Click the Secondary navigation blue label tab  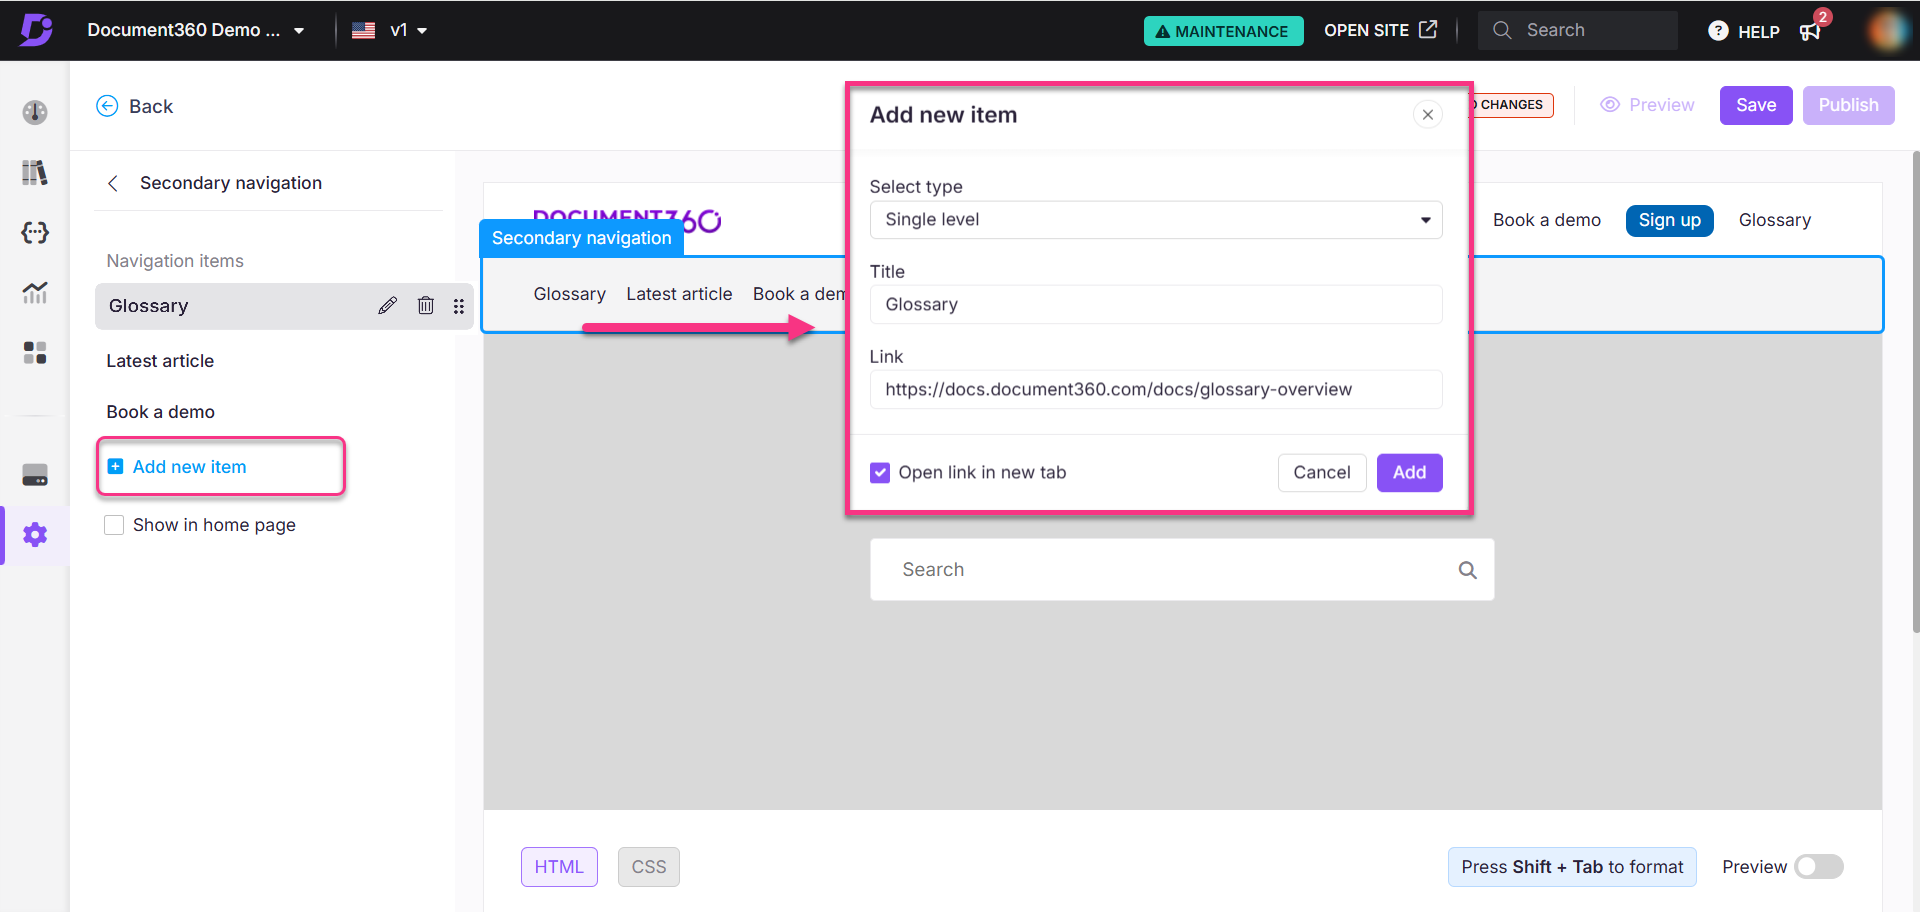pyautogui.click(x=582, y=238)
